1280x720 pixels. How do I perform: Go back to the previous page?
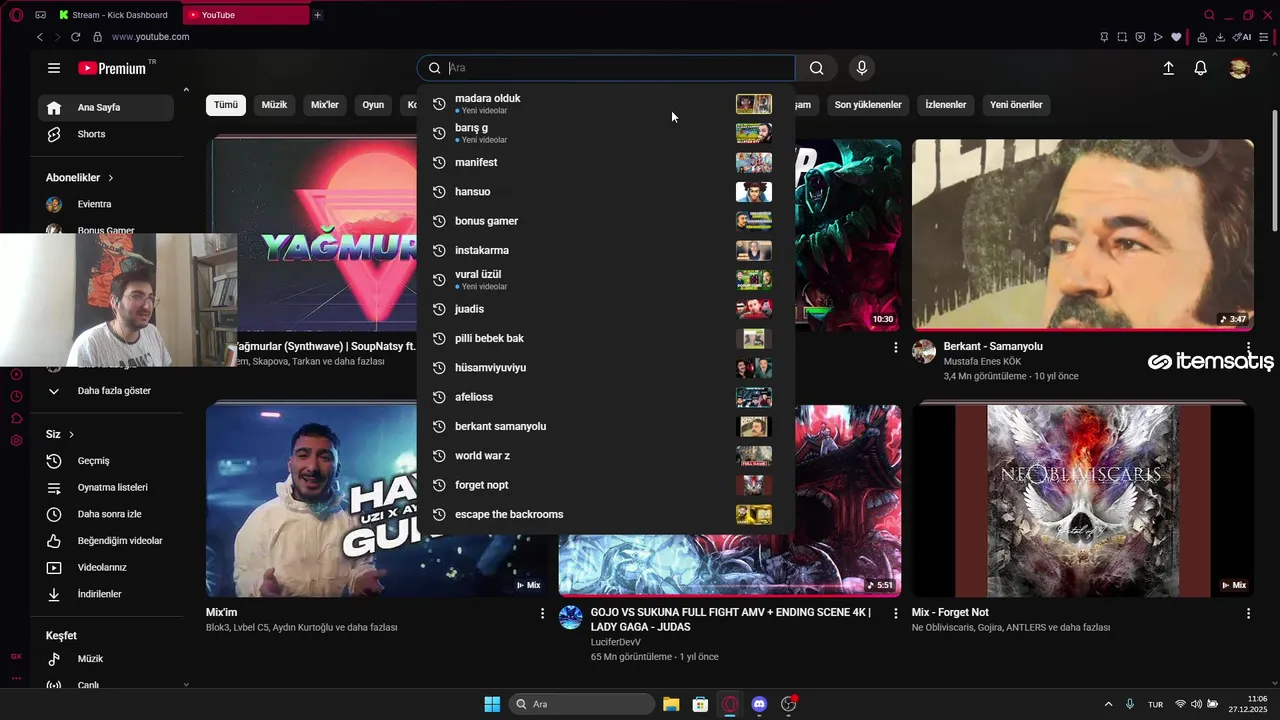pyautogui.click(x=40, y=37)
